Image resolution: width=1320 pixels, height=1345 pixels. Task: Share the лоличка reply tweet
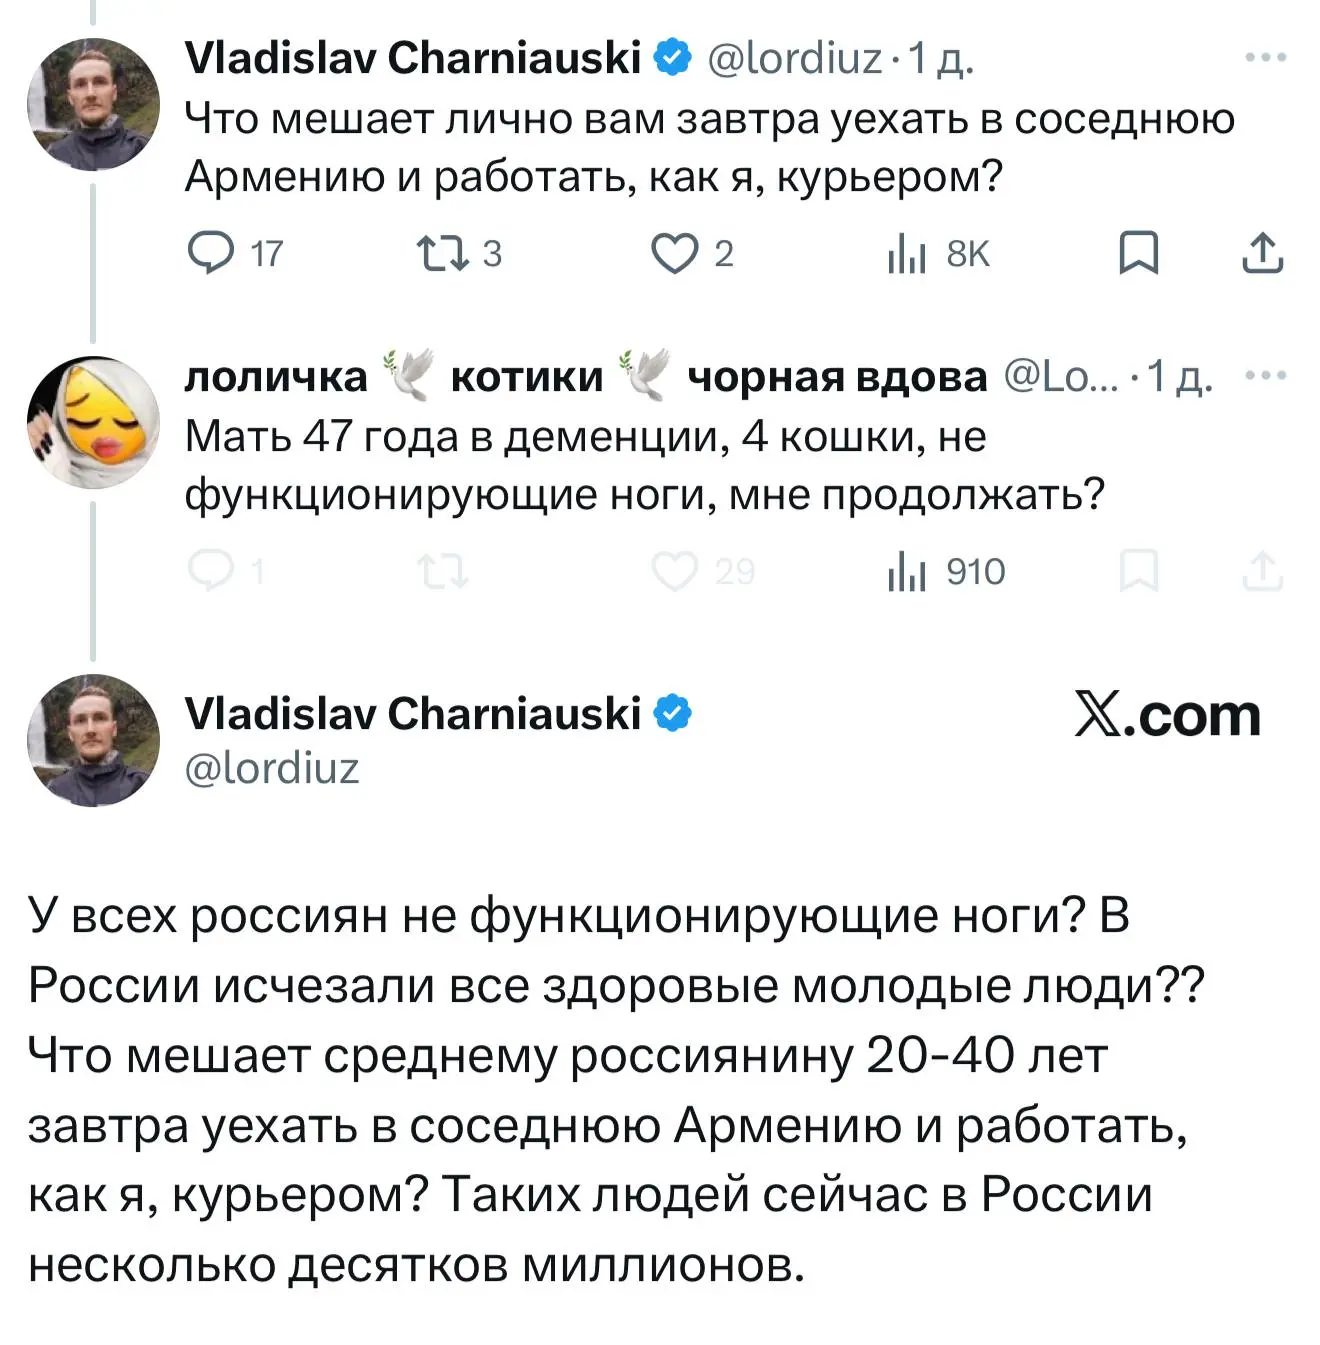1262,571
